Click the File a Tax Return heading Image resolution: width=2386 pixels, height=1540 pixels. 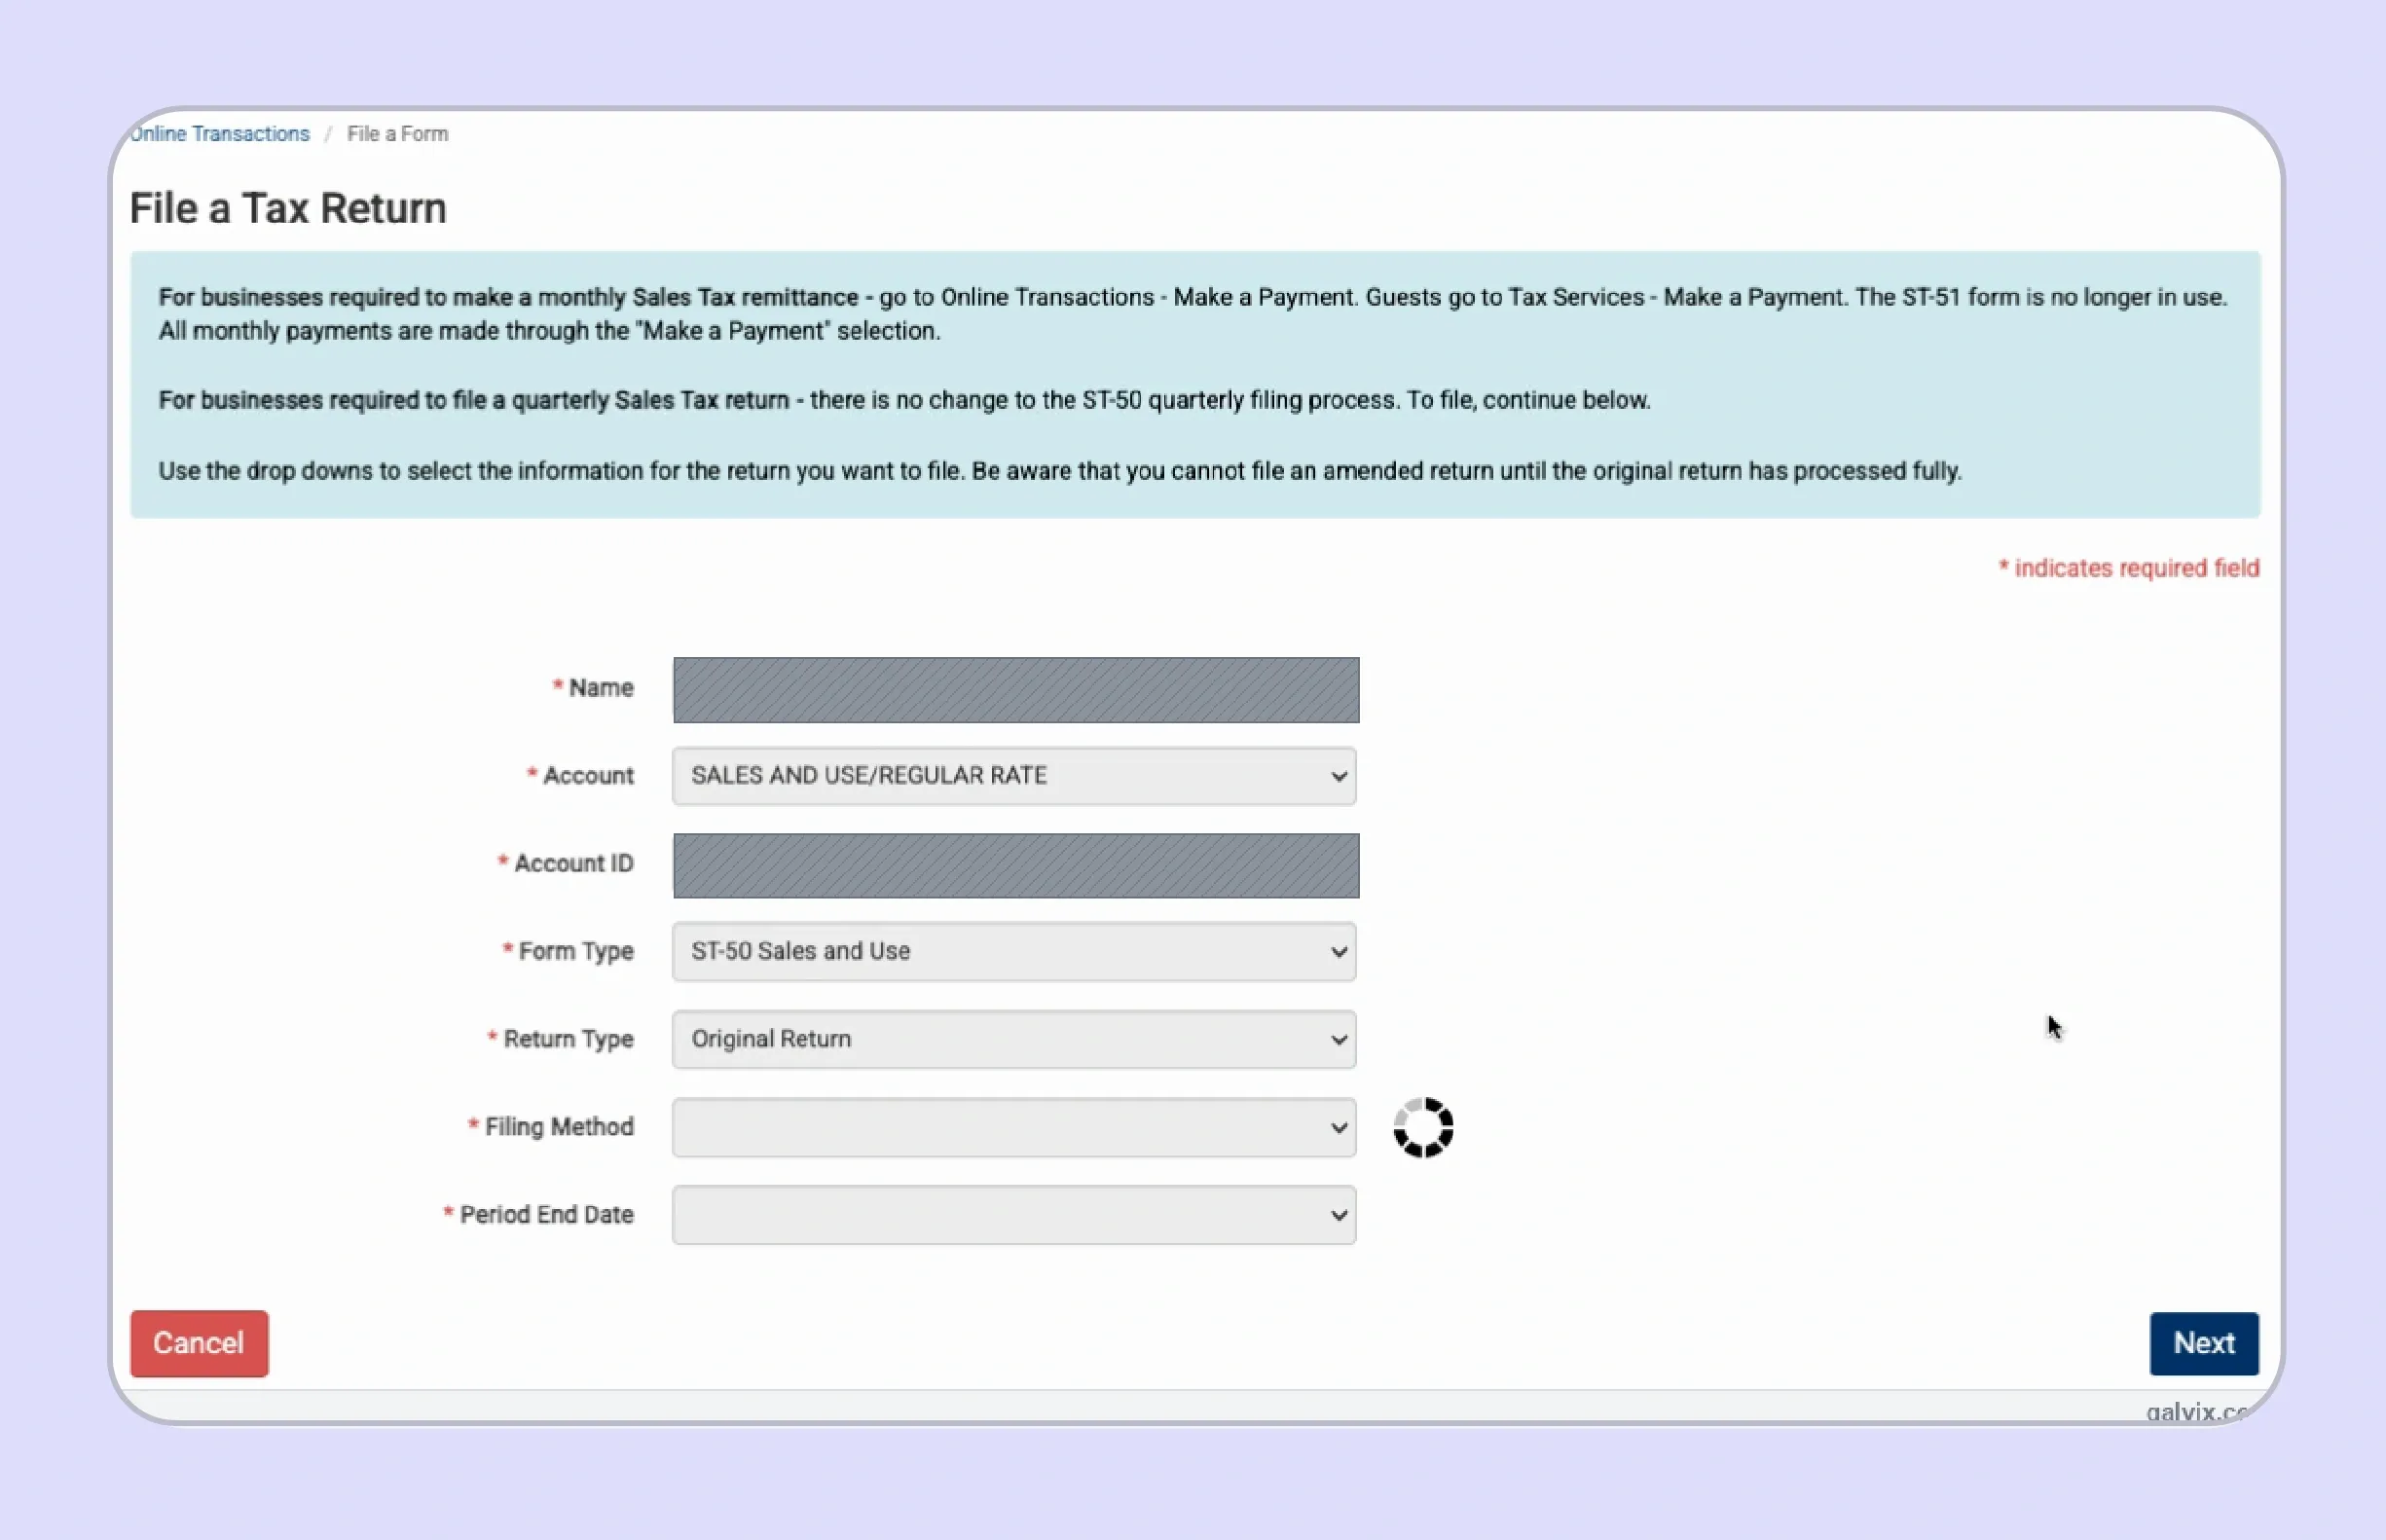pos(288,209)
